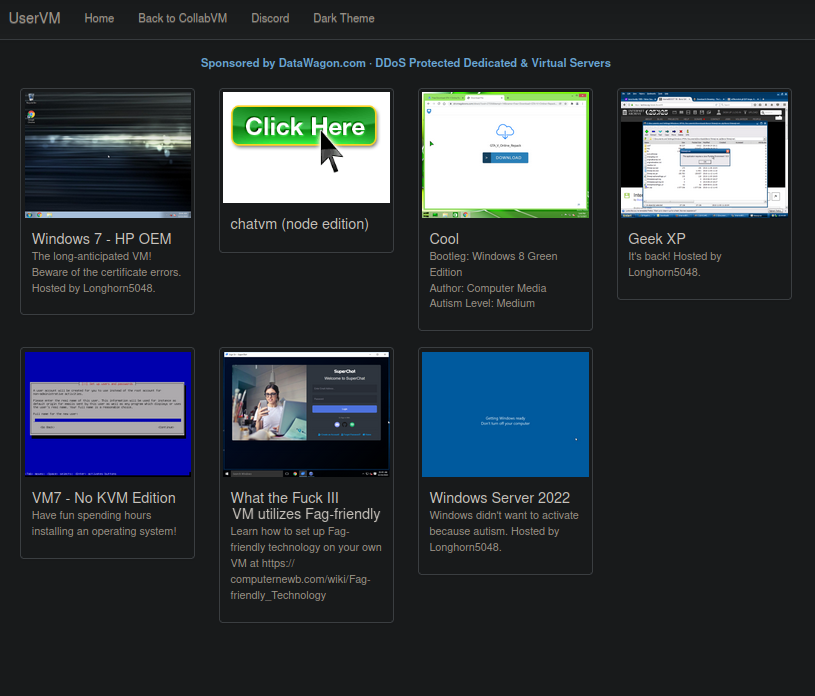Viewport: 815px width, 696px height.
Task: Select the Geek XP title text
Action: coord(656,239)
